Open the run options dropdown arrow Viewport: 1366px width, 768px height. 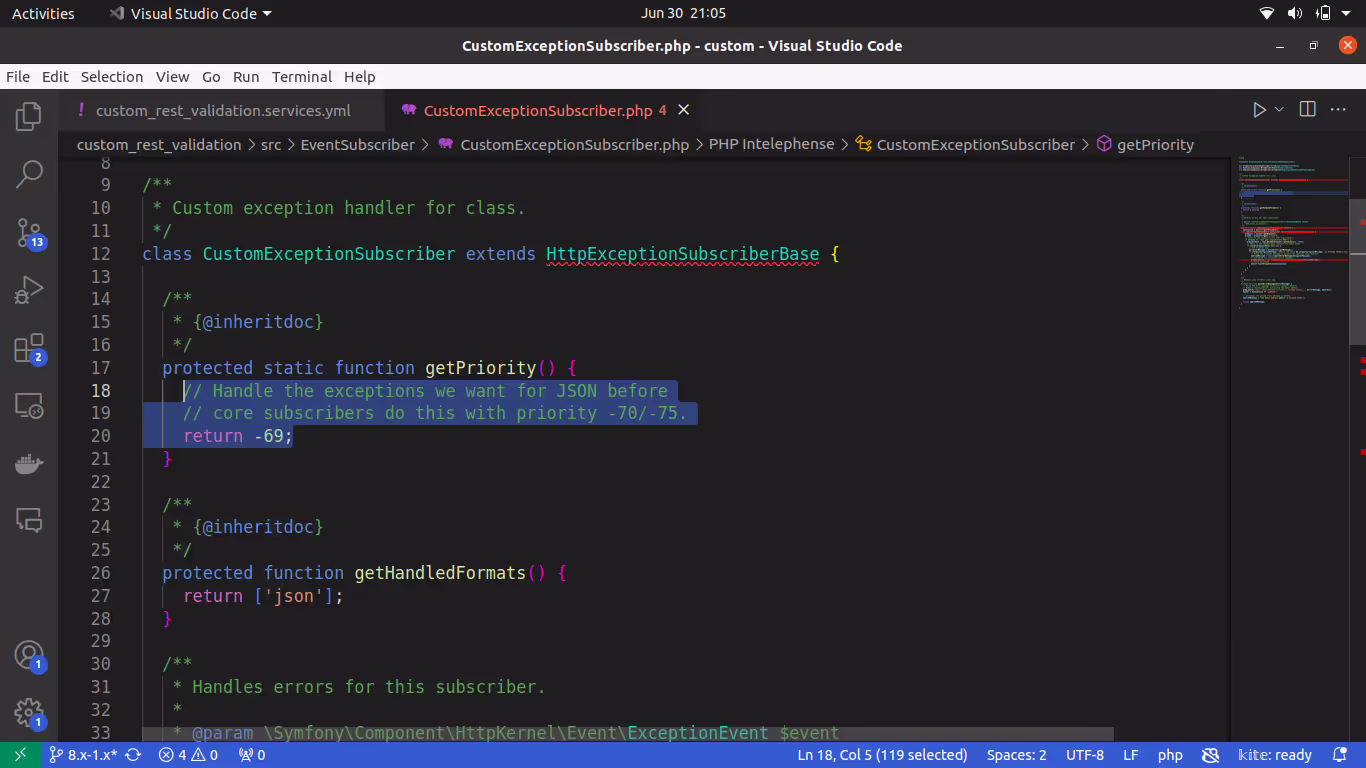pyautogui.click(x=1279, y=110)
